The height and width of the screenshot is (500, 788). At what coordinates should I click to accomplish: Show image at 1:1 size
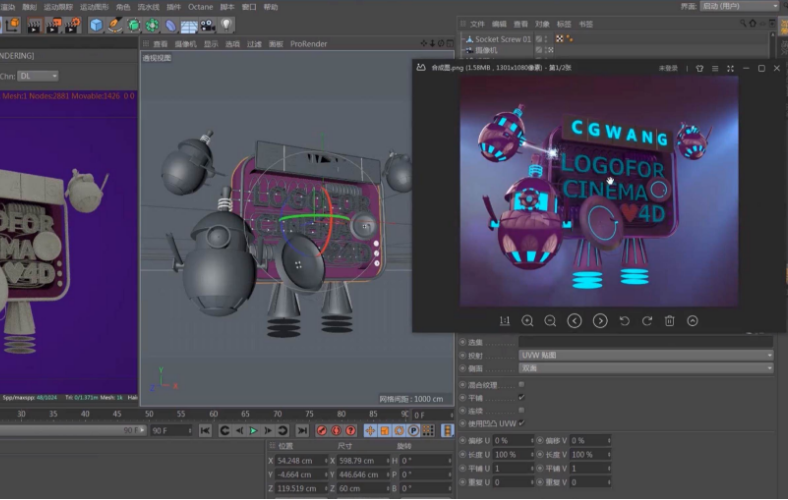tap(505, 321)
